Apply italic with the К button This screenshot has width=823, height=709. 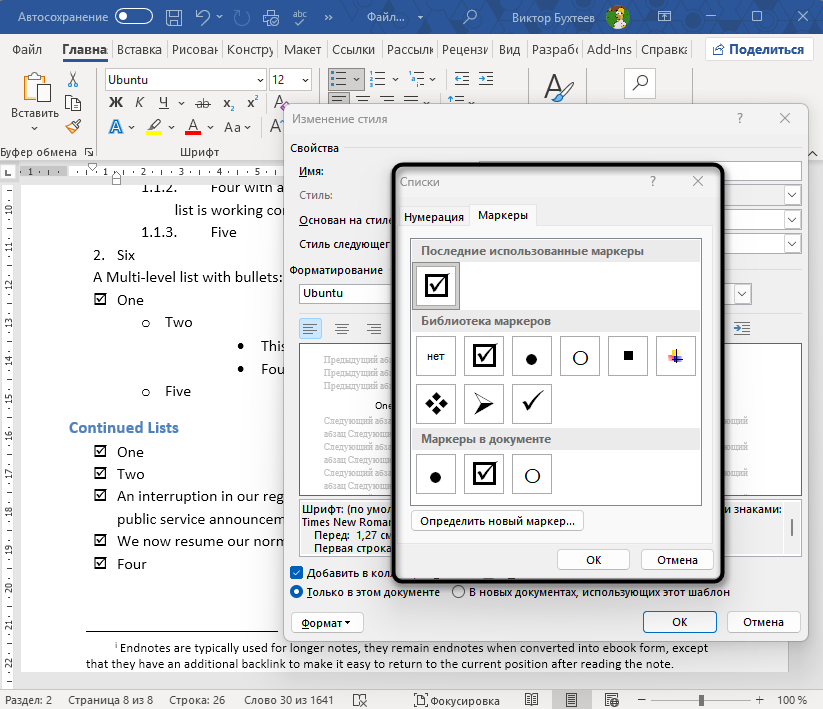click(139, 102)
